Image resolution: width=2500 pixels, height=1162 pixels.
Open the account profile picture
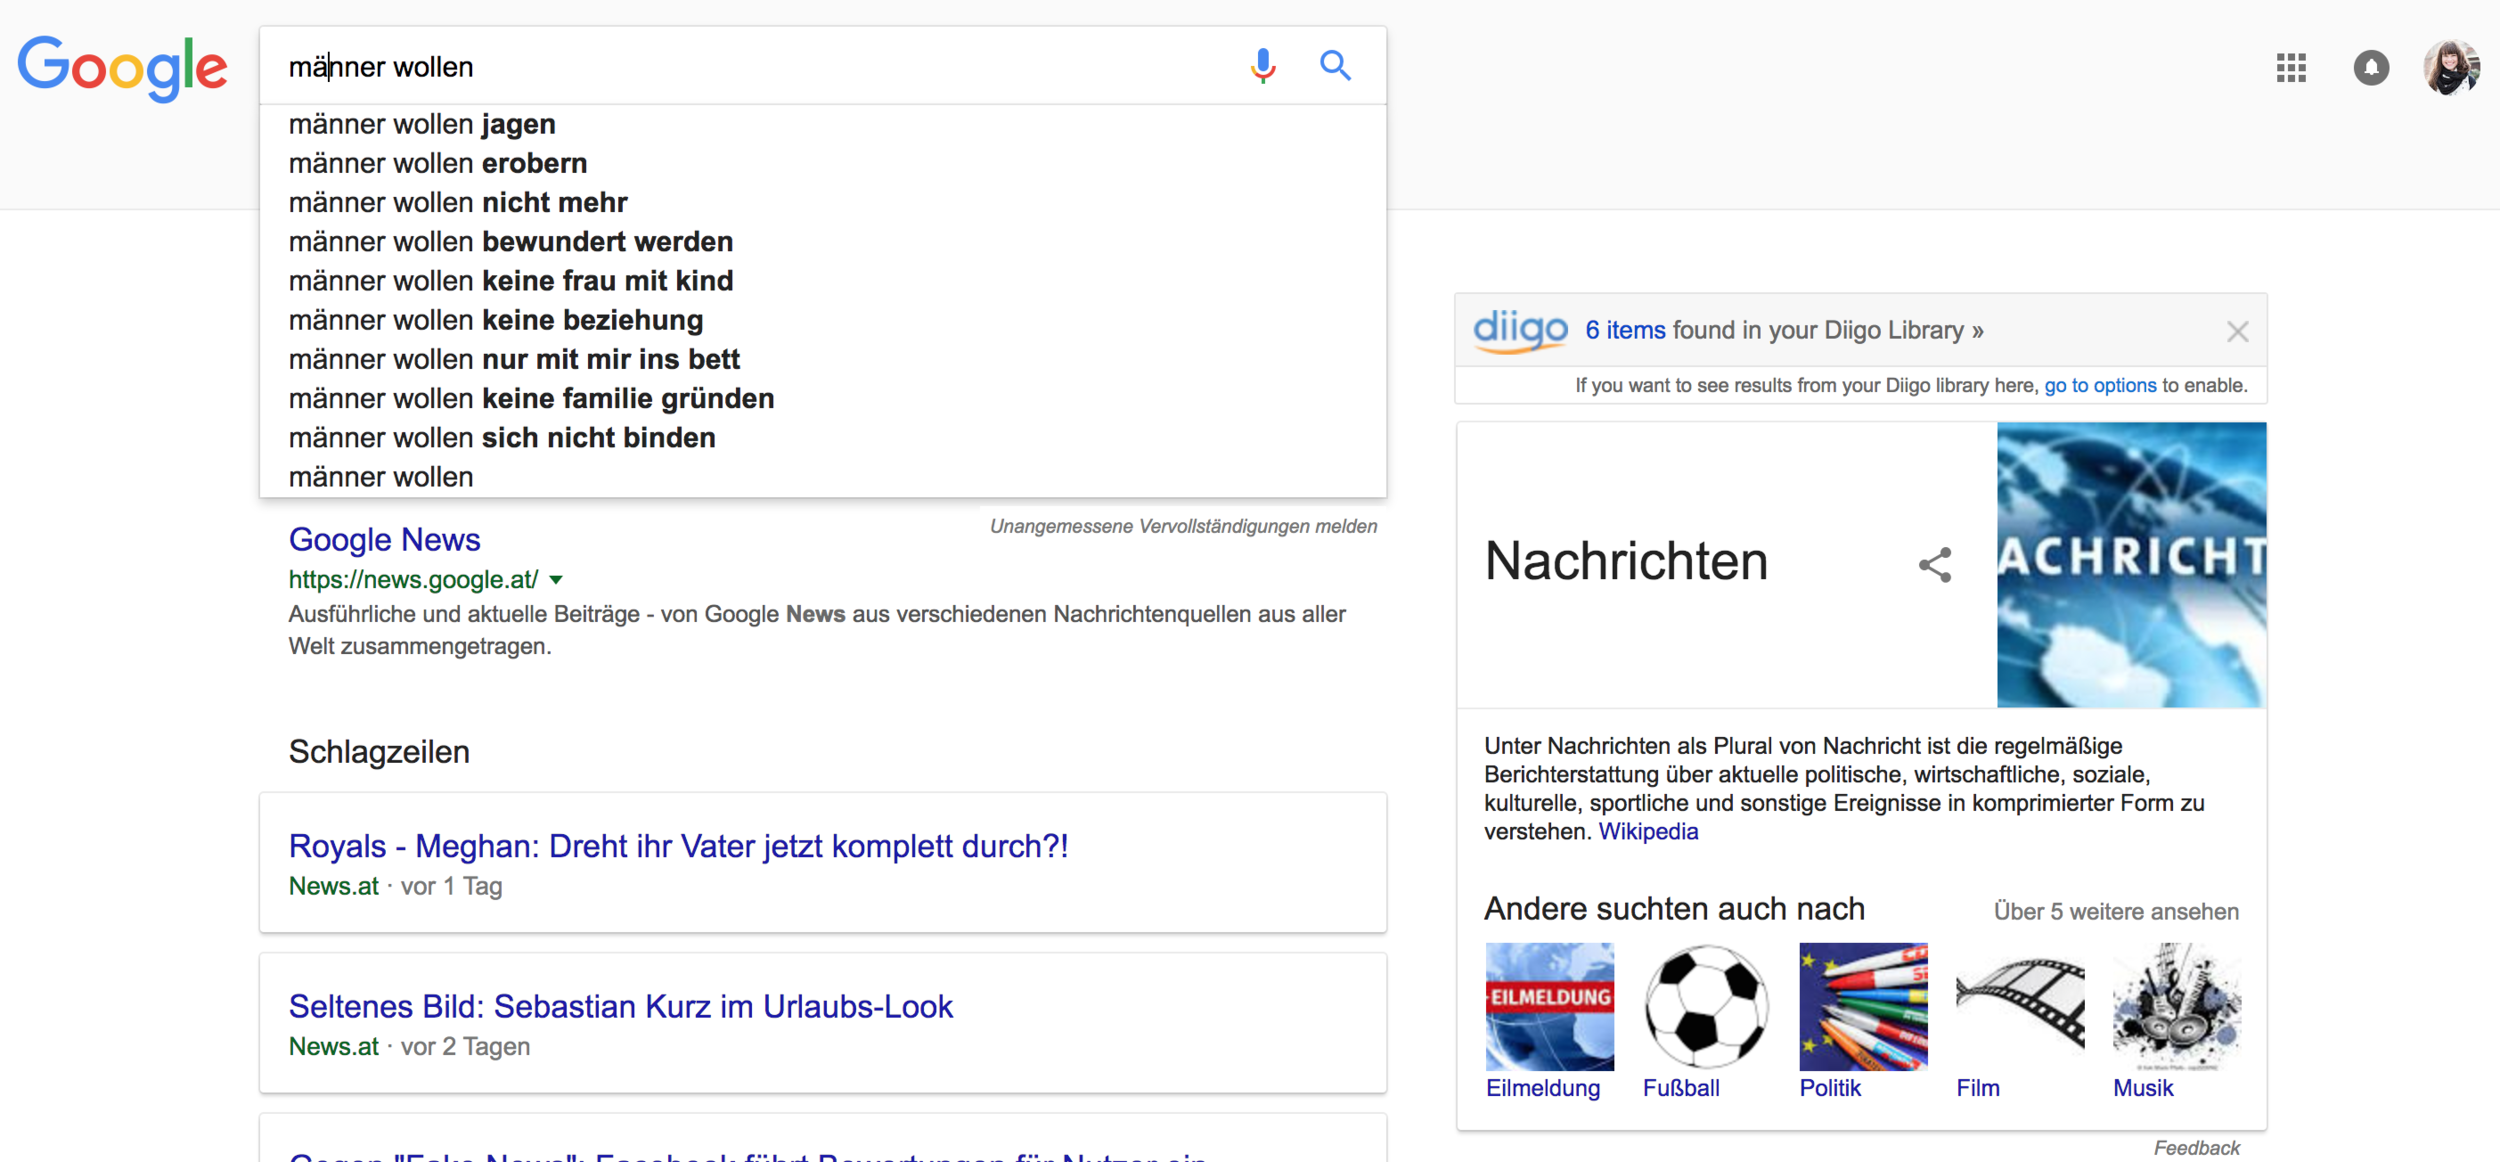click(2450, 68)
